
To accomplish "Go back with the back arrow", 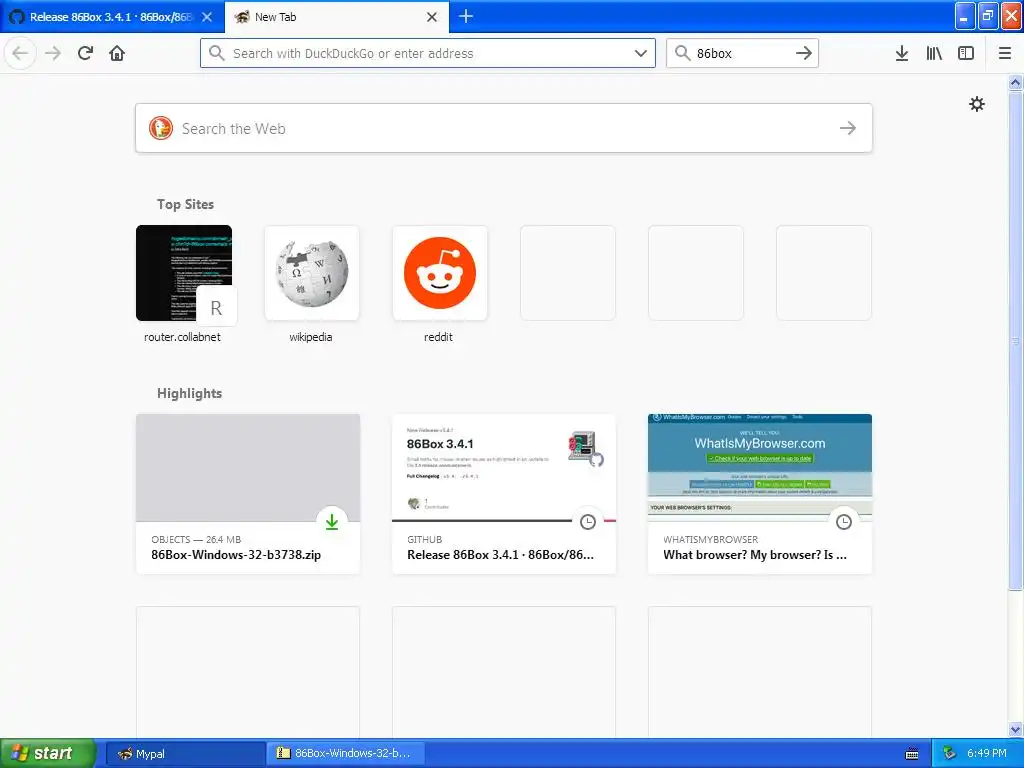I will [x=20, y=53].
